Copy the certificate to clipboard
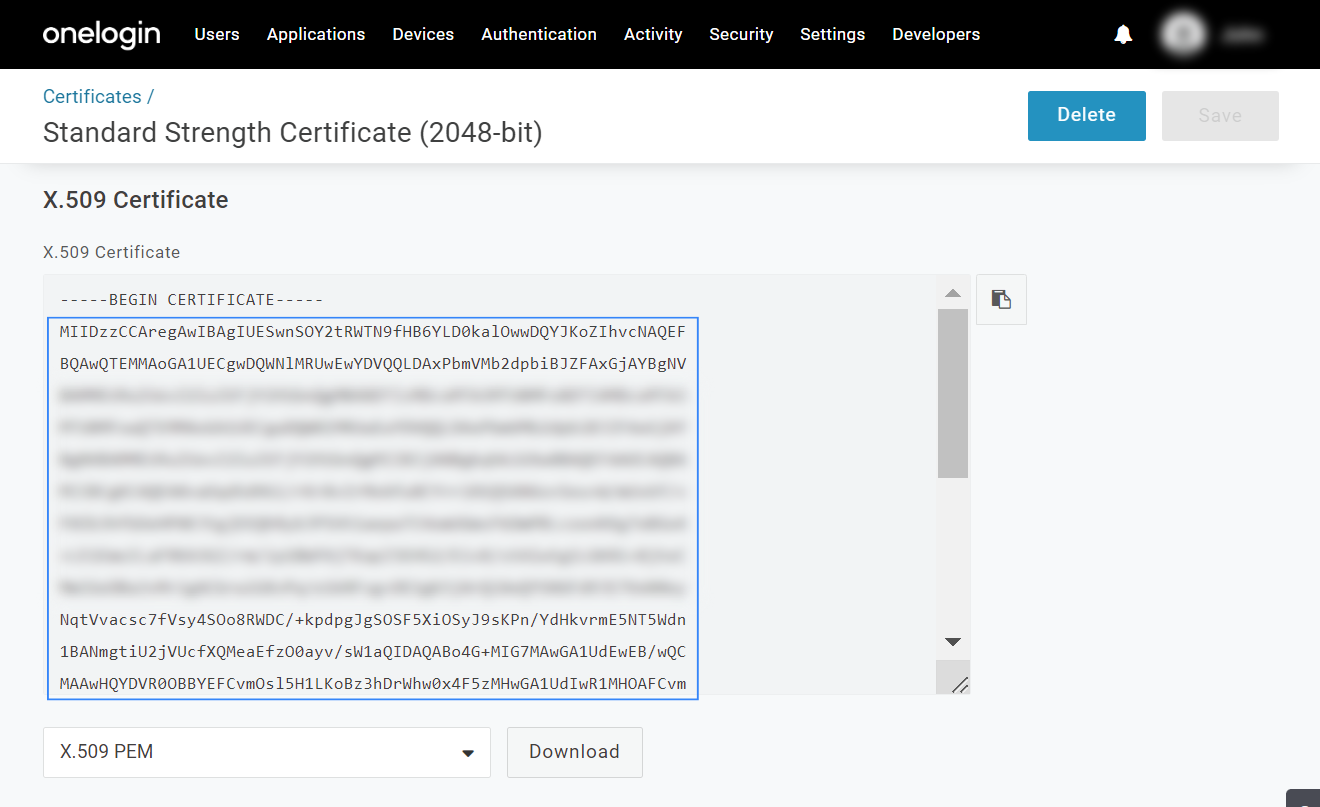The width and height of the screenshot is (1320, 807). coord(1001,299)
